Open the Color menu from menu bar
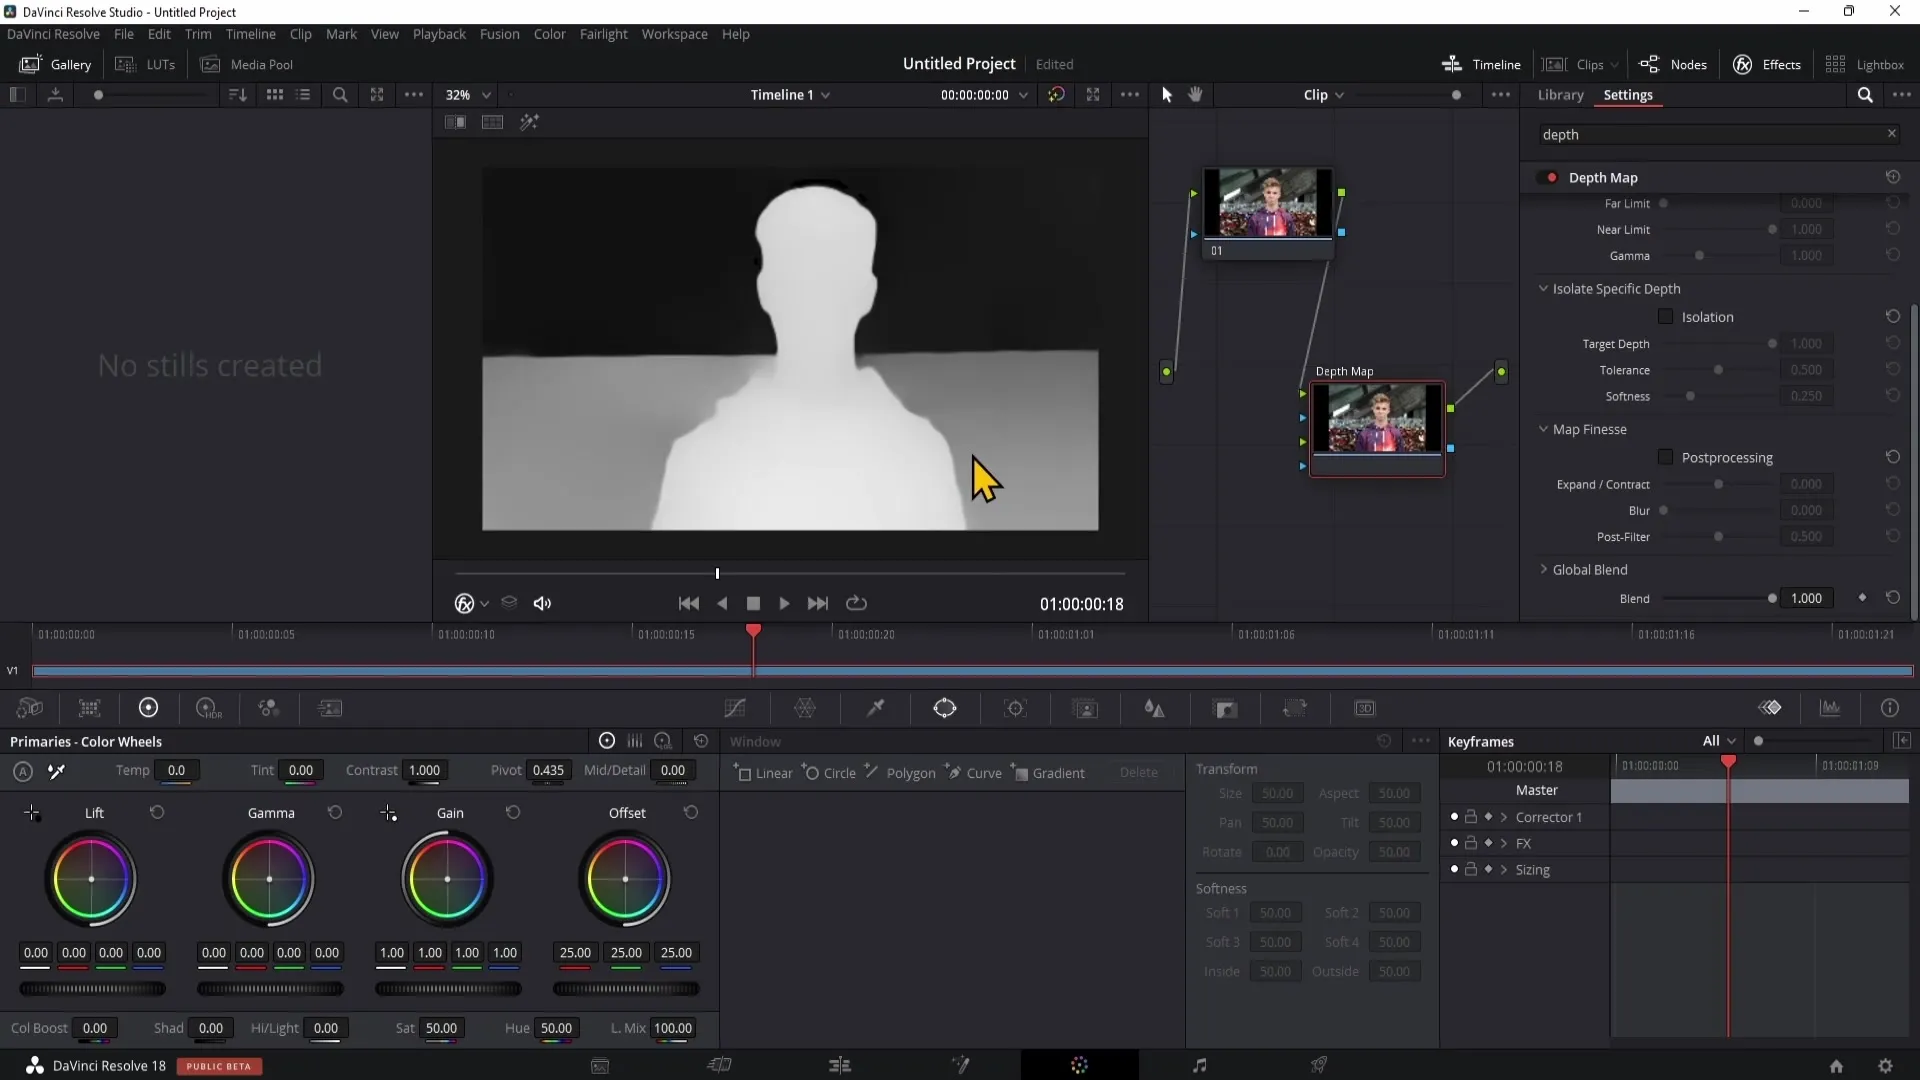This screenshot has height=1080, width=1920. tap(549, 33)
